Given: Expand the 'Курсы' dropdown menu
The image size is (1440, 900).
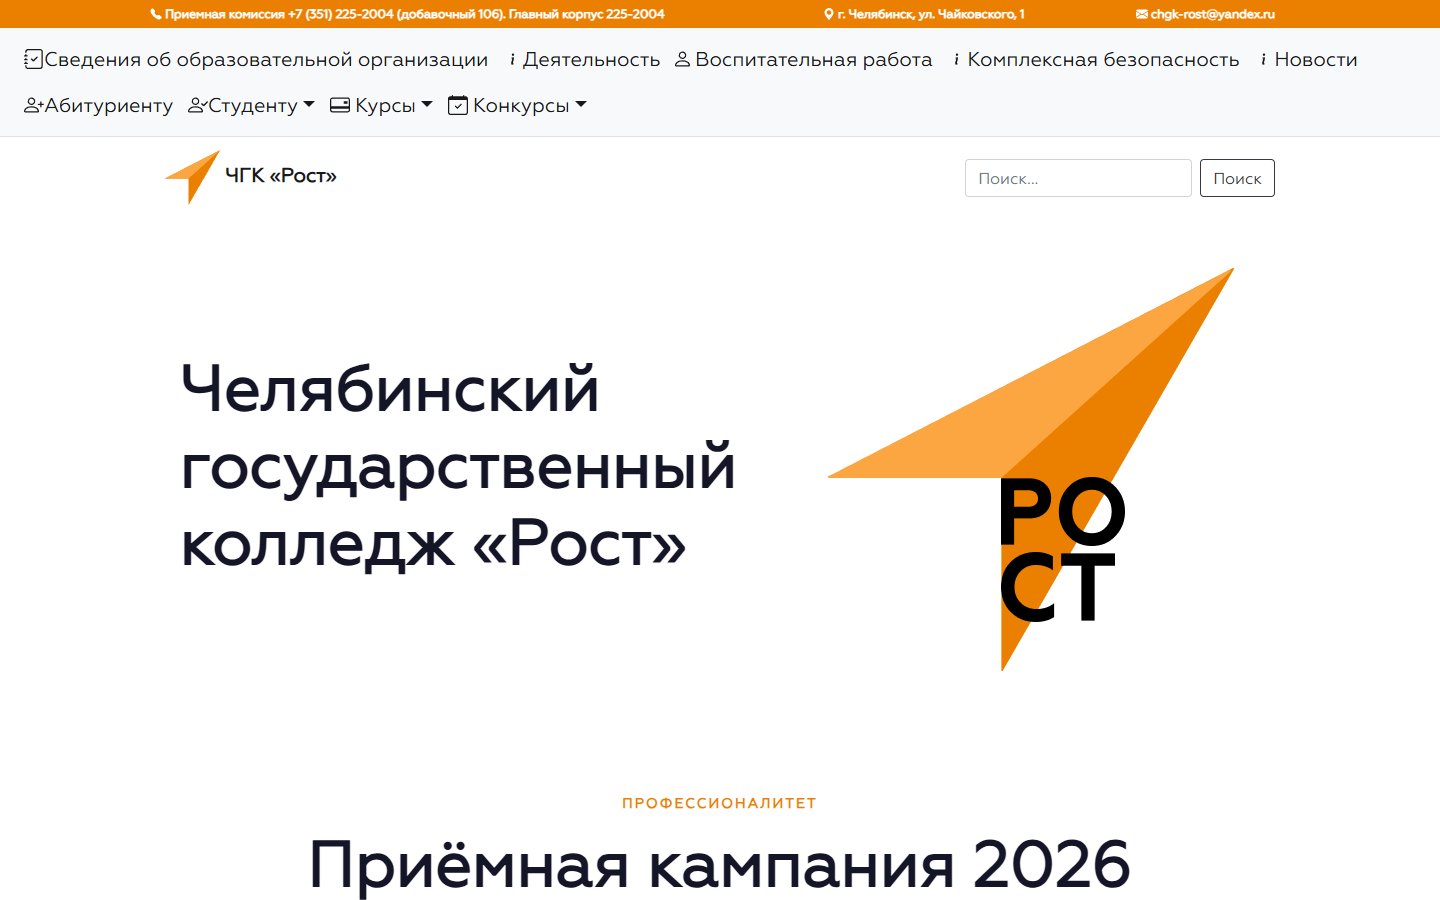Looking at the screenshot, I should 381,105.
